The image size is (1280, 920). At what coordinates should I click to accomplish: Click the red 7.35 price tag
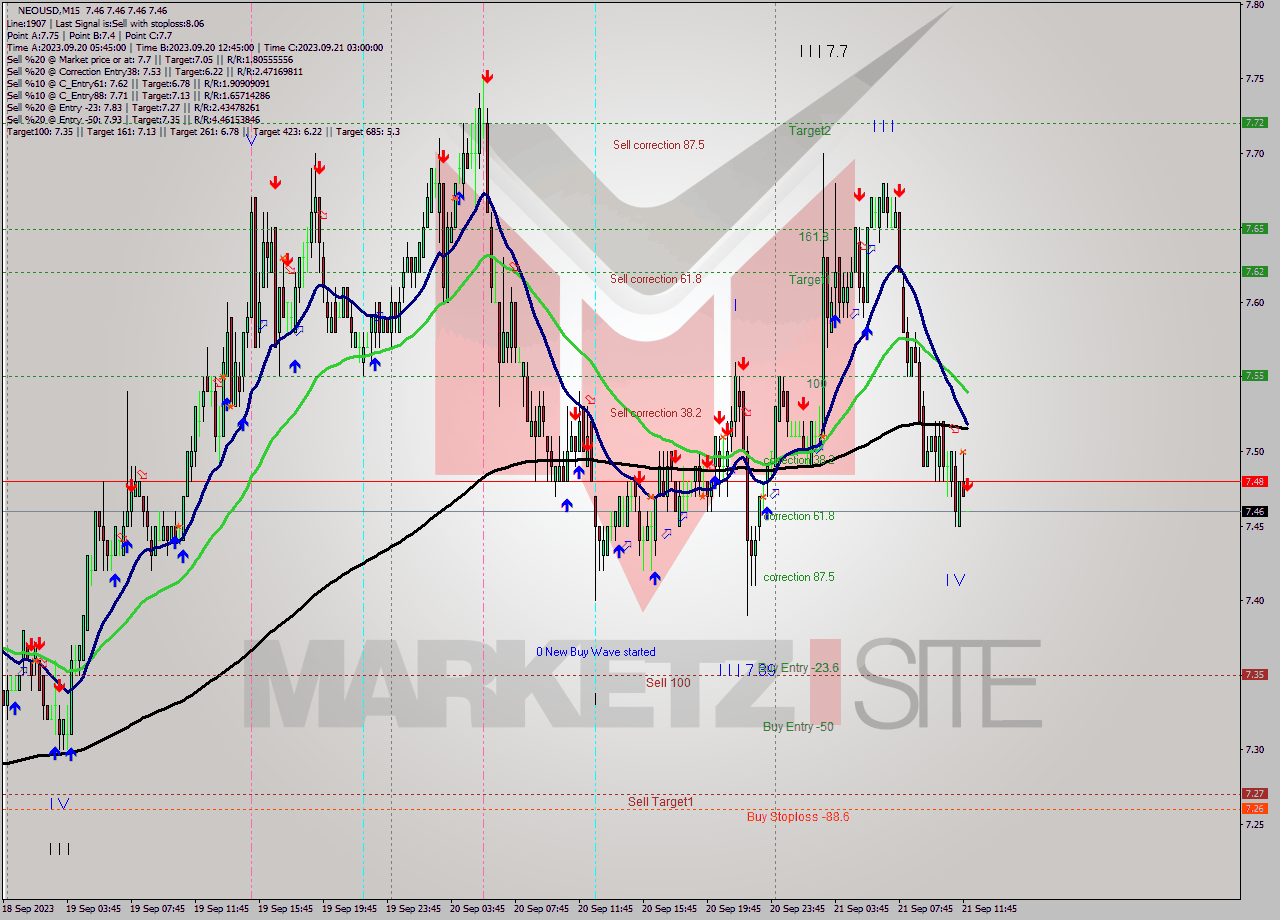point(1254,675)
